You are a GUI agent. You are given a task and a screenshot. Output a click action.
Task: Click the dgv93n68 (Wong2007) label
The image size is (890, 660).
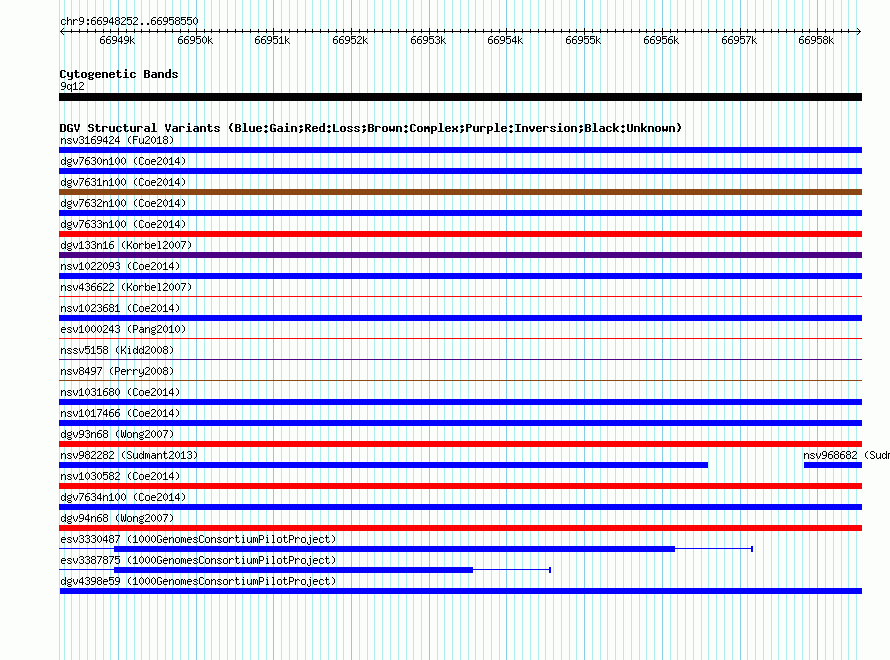(x=117, y=434)
